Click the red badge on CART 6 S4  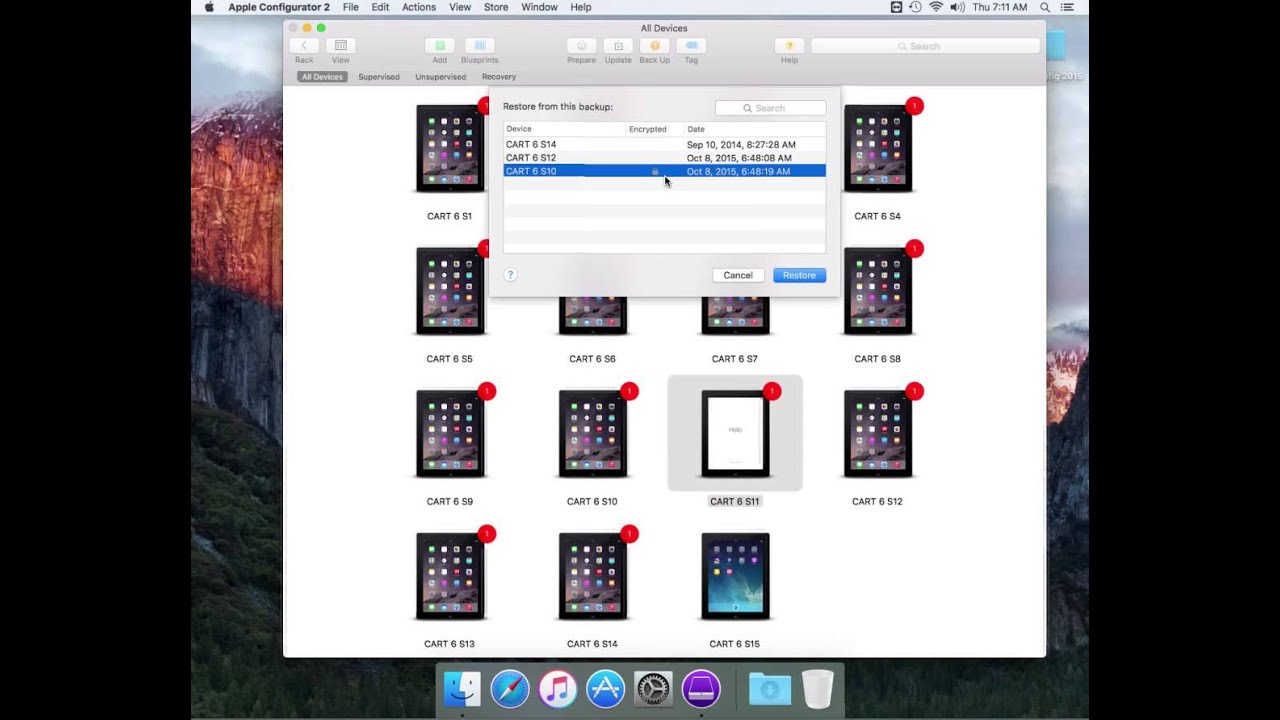tap(914, 106)
